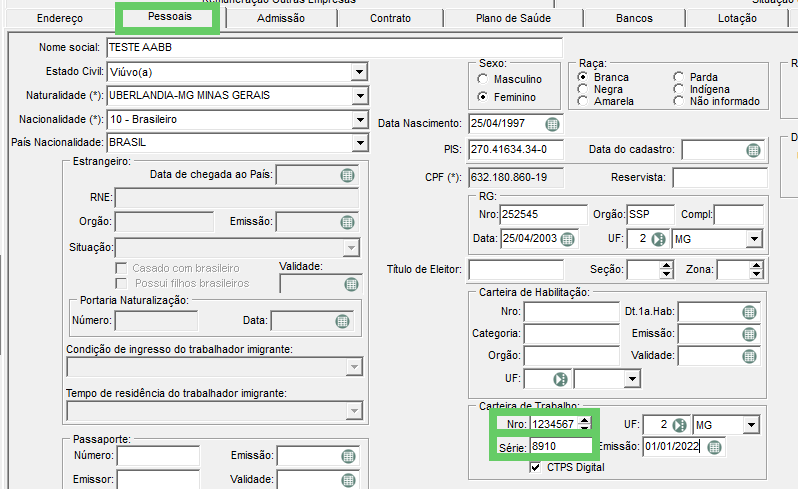This screenshot has height=489, width=798.
Task: Click the Carteira de Trabalho Nro spinner
Action: [x=585, y=423]
